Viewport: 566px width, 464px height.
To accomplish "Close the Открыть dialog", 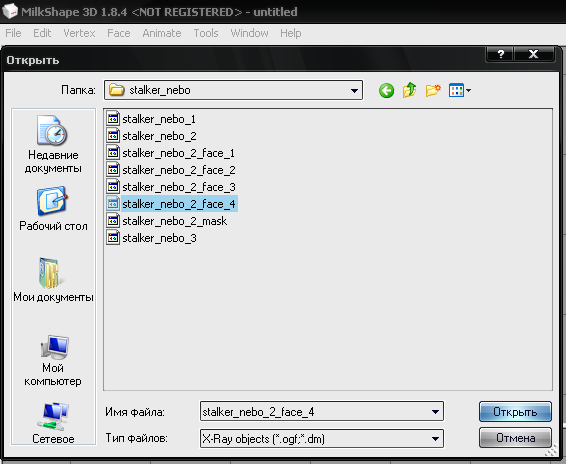I will click(x=534, y=54).
